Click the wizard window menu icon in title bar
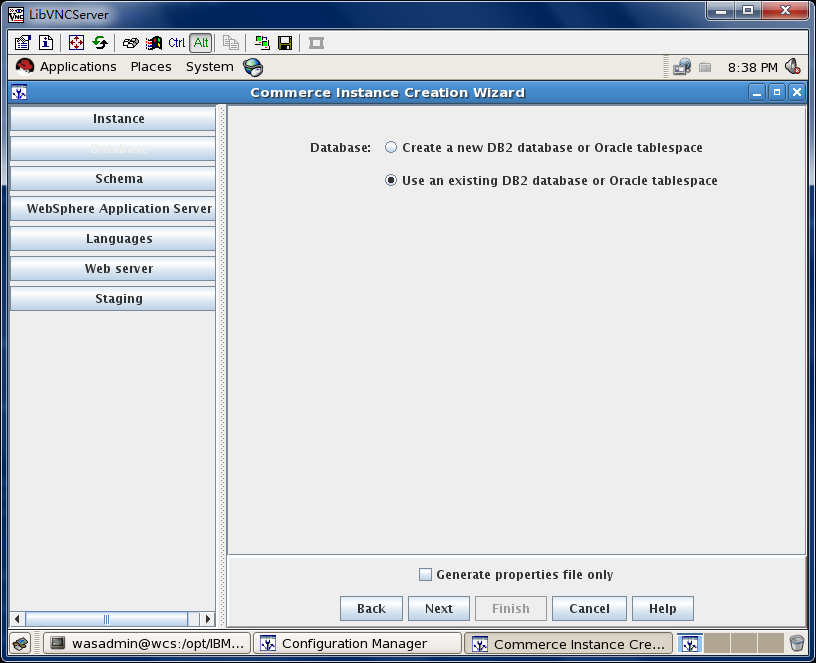 (x=19, y=93)
